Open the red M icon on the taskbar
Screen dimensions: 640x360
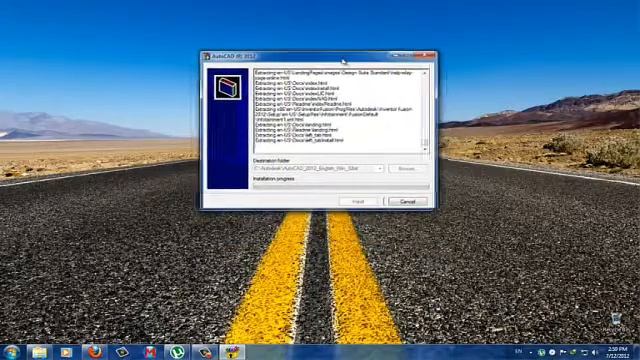pyautogui.click(x=150, y=352)
